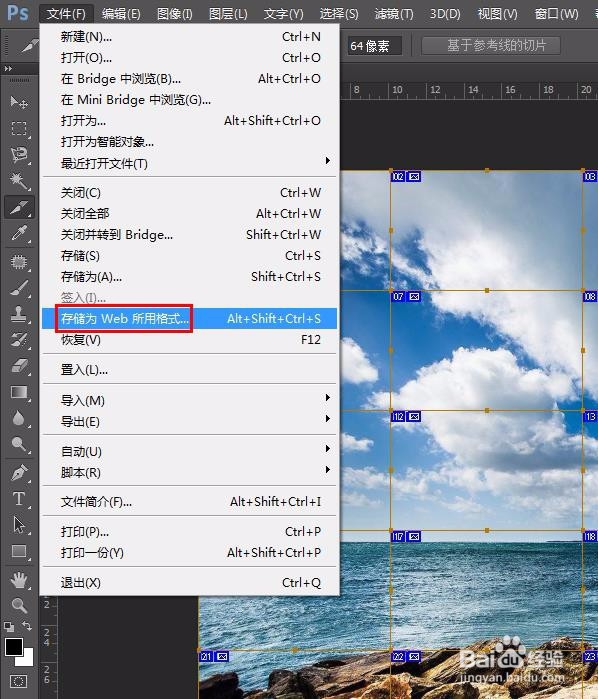Select the Rectangular Marquee tool

click(19, 128)
